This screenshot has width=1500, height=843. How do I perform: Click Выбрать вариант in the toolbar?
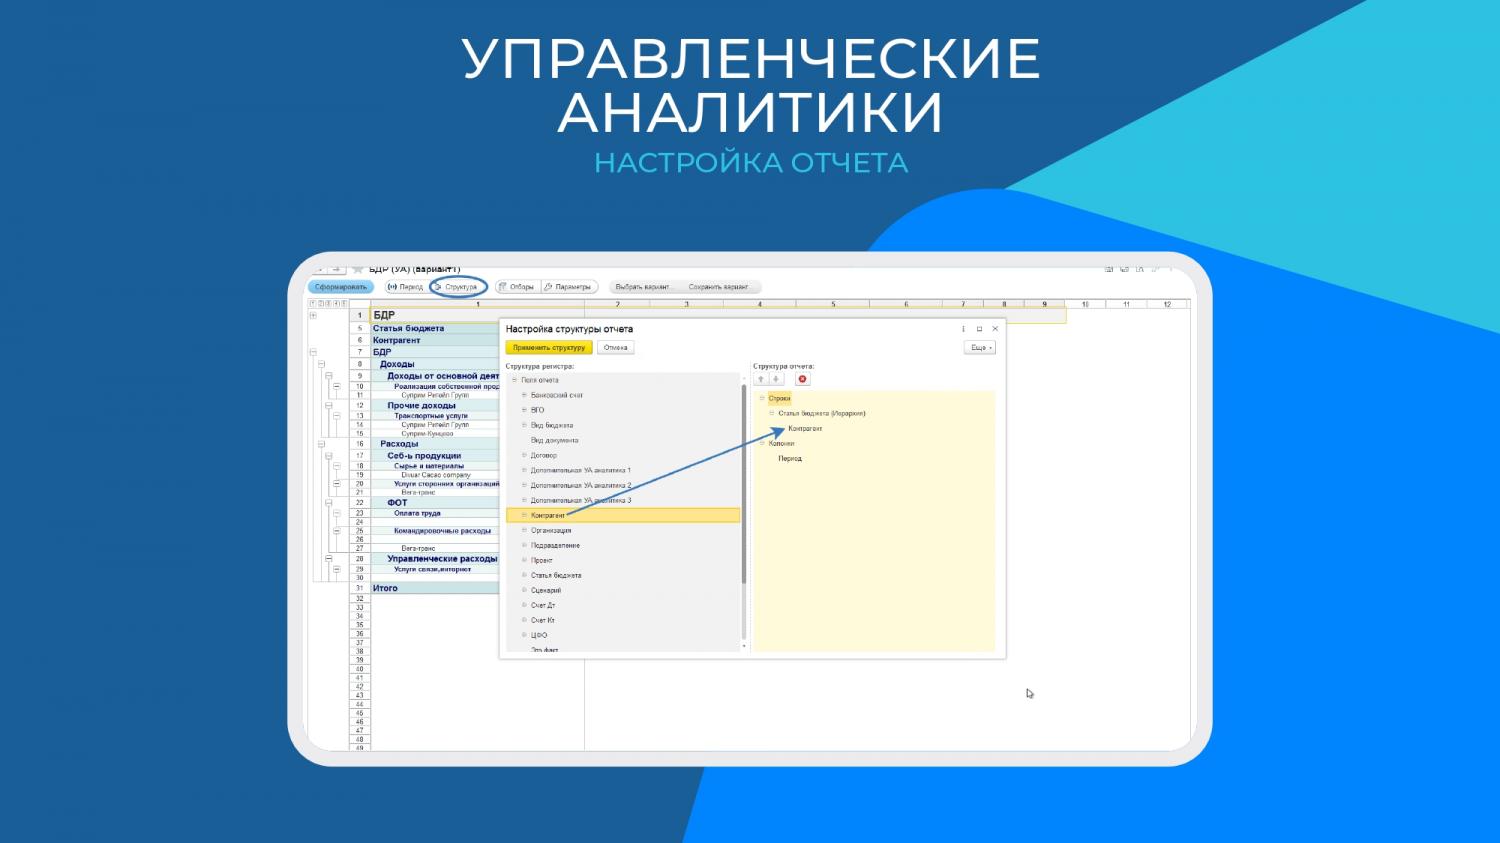click(645, 287)
